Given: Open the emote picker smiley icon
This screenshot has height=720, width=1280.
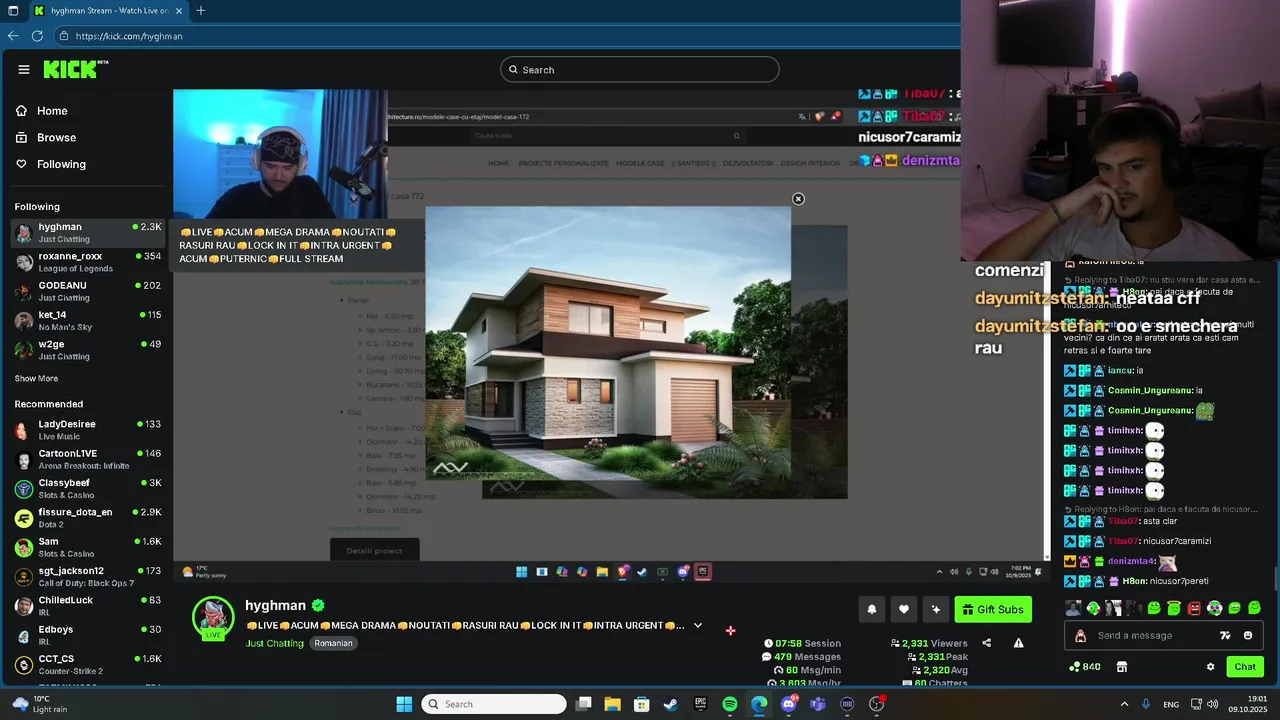Looking at the screenshot, I should (x=1248, y=636).
